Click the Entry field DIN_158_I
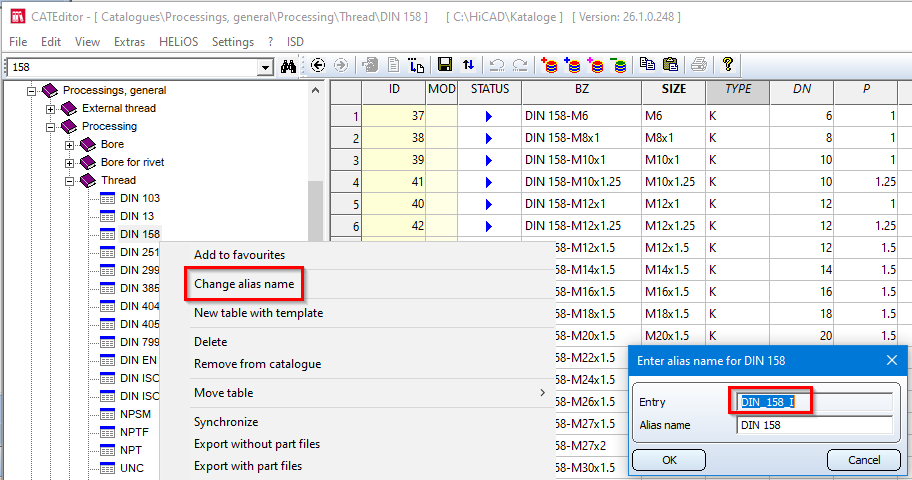 click(x=814, y=402)
